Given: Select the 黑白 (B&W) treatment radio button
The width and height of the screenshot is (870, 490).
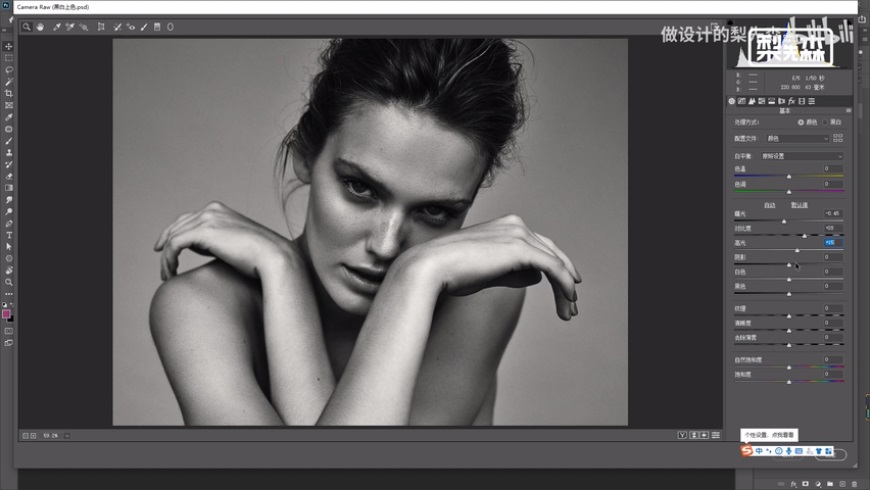Looking at the screenshot, I should (826, 122).
